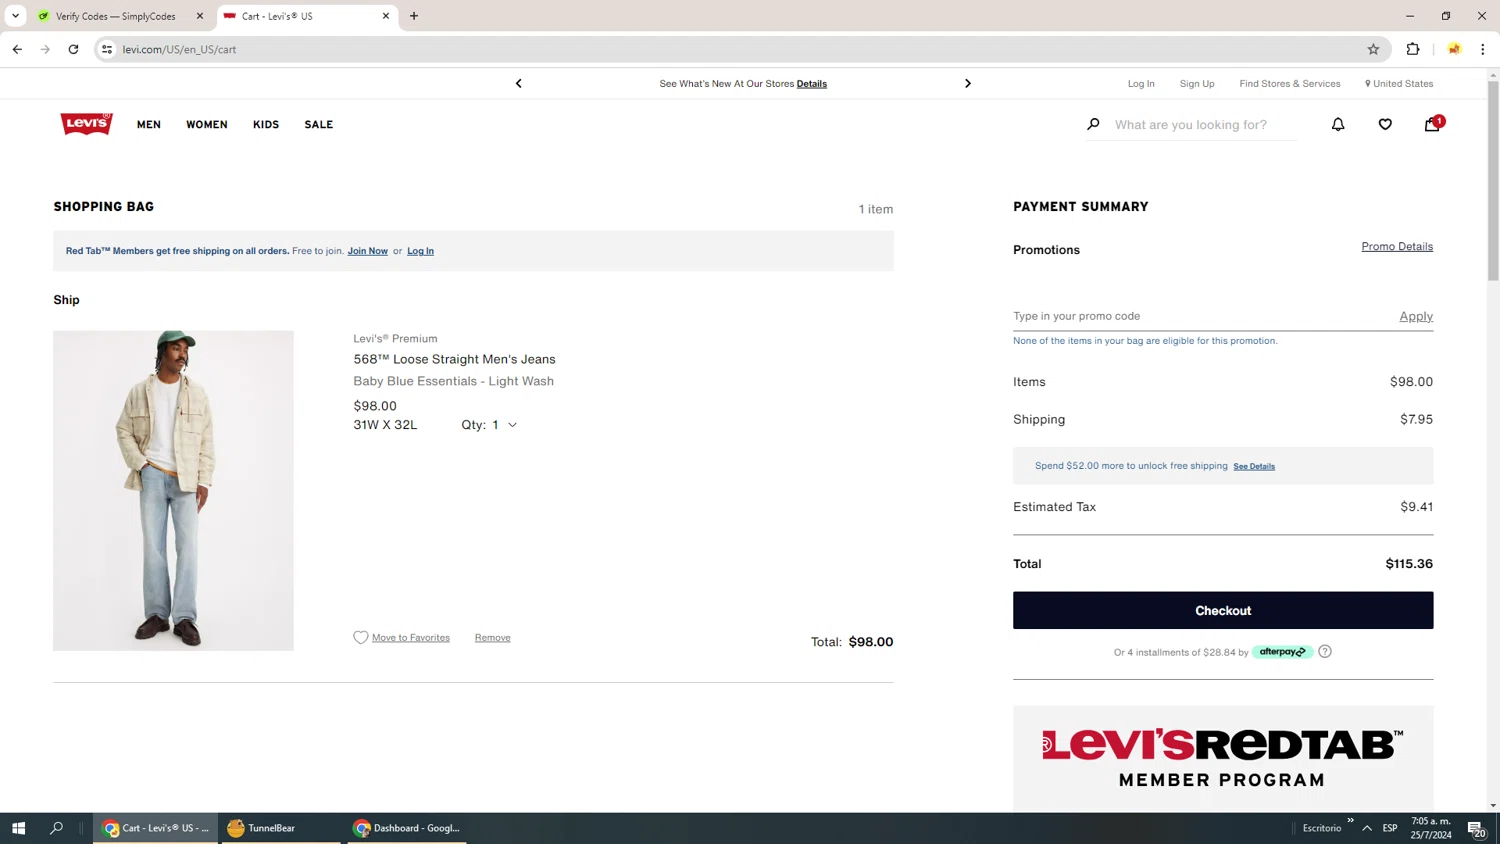Open TunnelBear in the taskbar
1500x844 pixels.
(x=281, y=828)
